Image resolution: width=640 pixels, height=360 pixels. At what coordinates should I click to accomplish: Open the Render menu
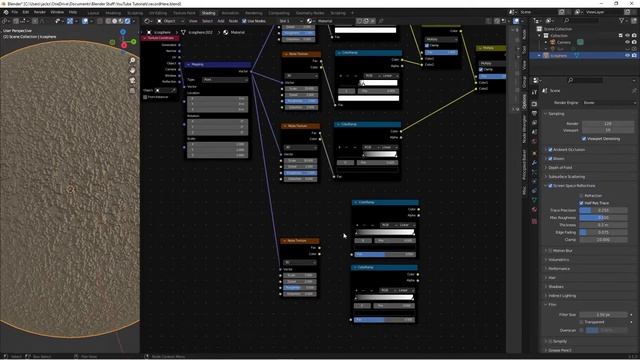pyautogui.click(x=40, y=12)
